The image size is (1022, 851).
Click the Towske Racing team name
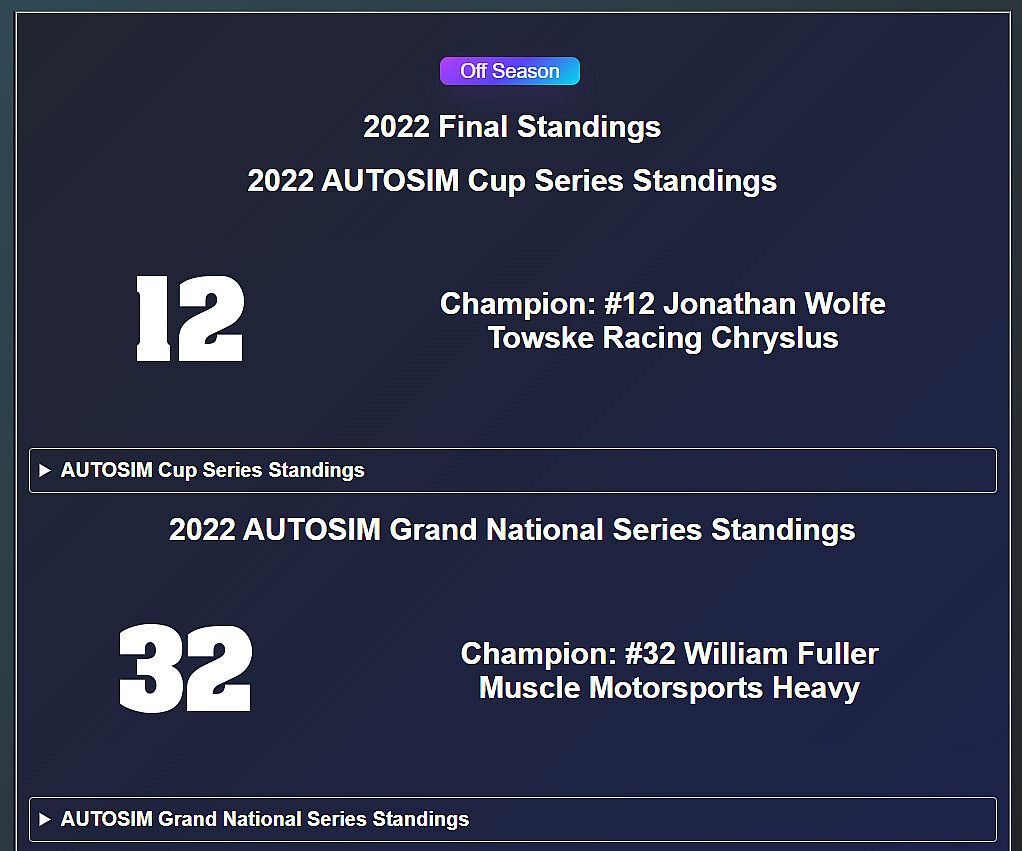(596, 338)
